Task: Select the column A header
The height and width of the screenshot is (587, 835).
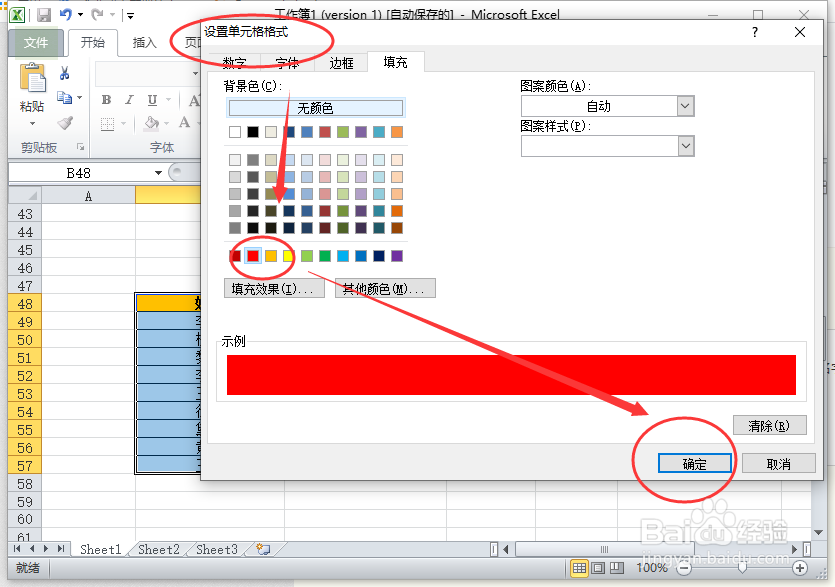Action: click(x=88, y=195)
